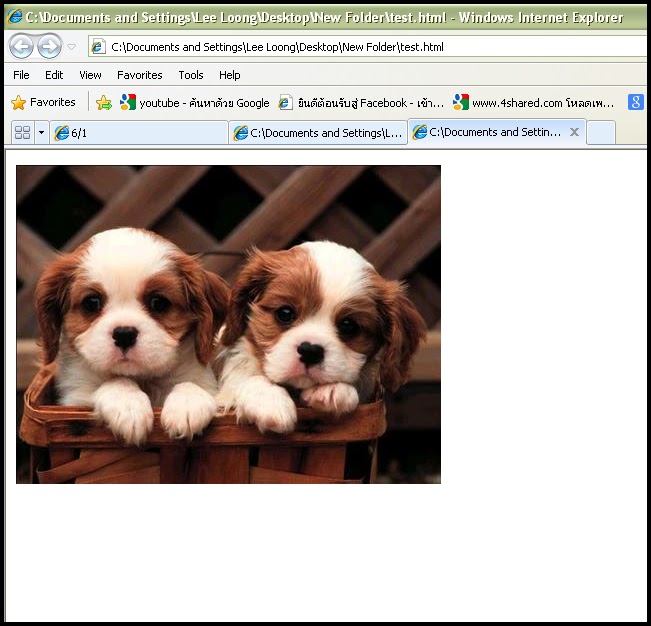Image resolution: width=651 pixels, height=626 pixels.
Task: Close the active tab with X button
Action: 574,132
